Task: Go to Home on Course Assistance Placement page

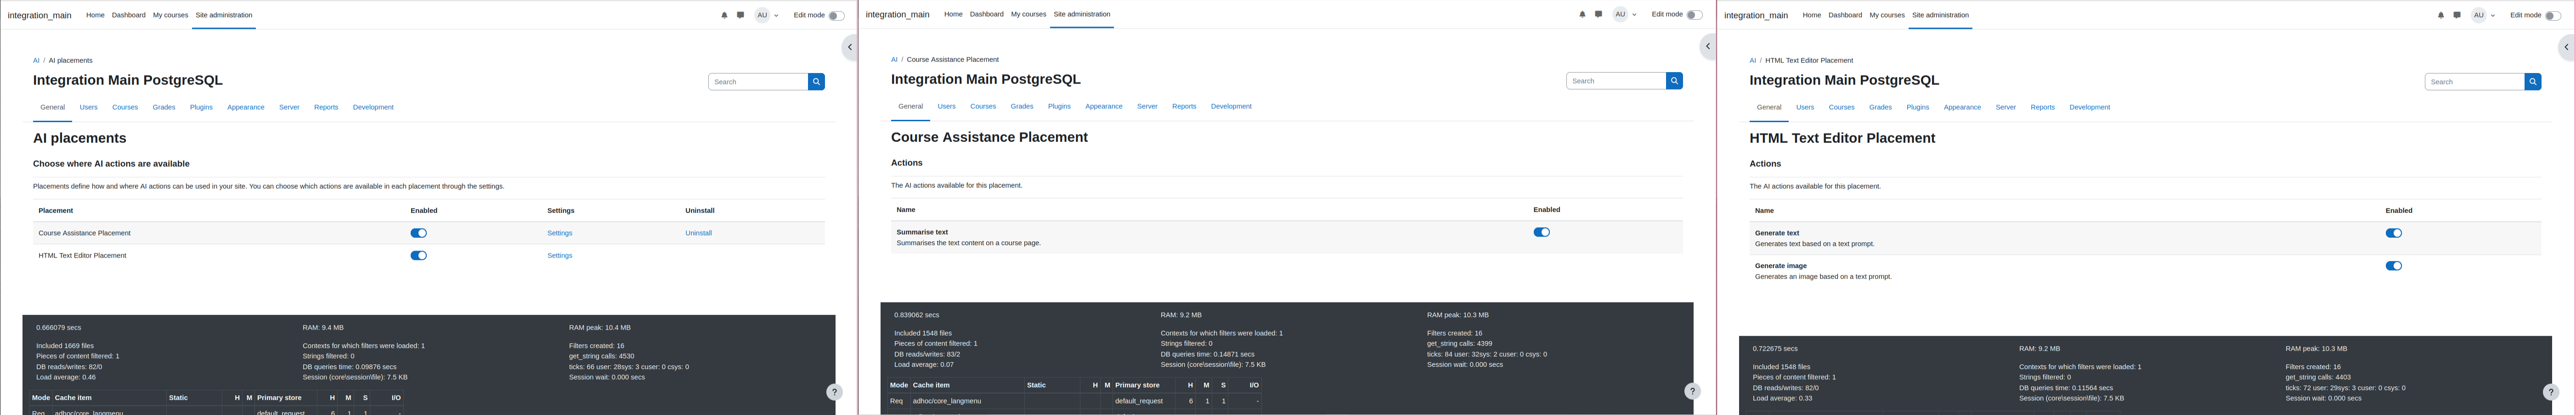Action: click(x=953, y=14)
